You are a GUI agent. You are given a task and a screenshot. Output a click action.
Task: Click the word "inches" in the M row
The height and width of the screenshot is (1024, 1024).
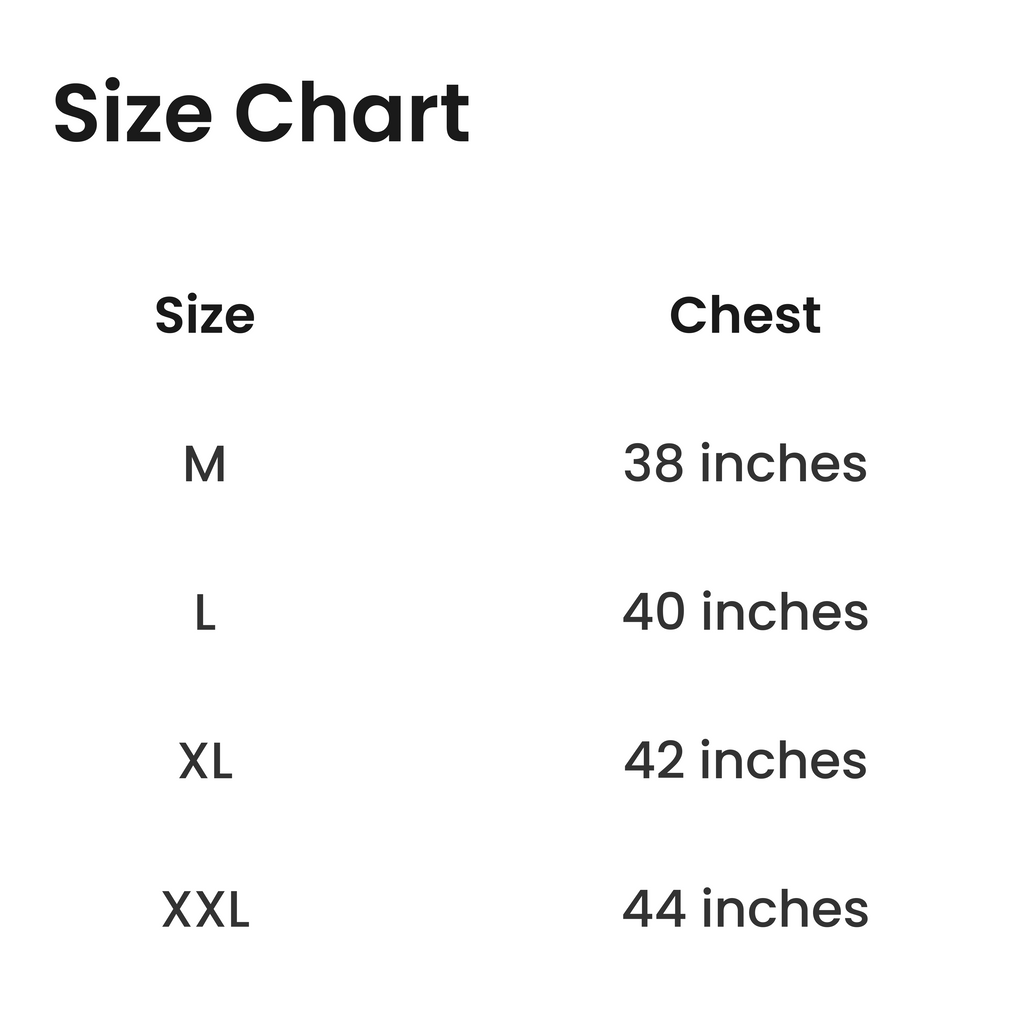click(x=783, y=464)
